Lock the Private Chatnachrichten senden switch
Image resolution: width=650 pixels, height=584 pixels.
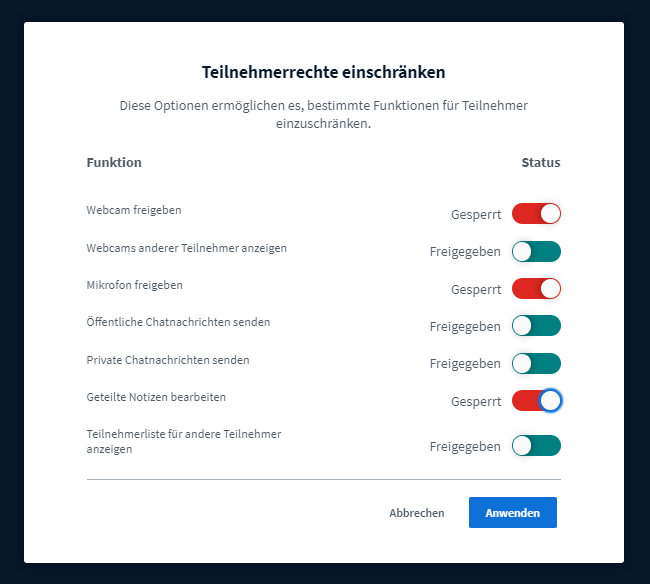click(x=536, y=363)
